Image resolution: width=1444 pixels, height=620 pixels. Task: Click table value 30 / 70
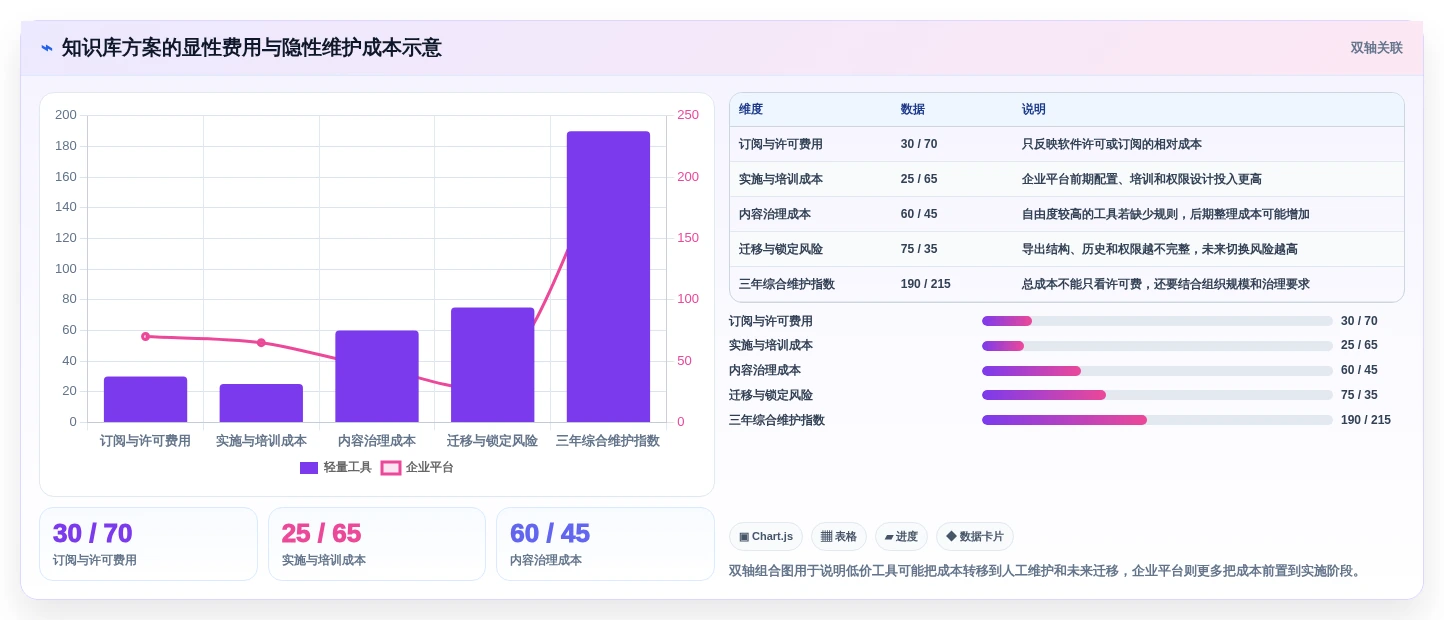(x=919, y=144)
